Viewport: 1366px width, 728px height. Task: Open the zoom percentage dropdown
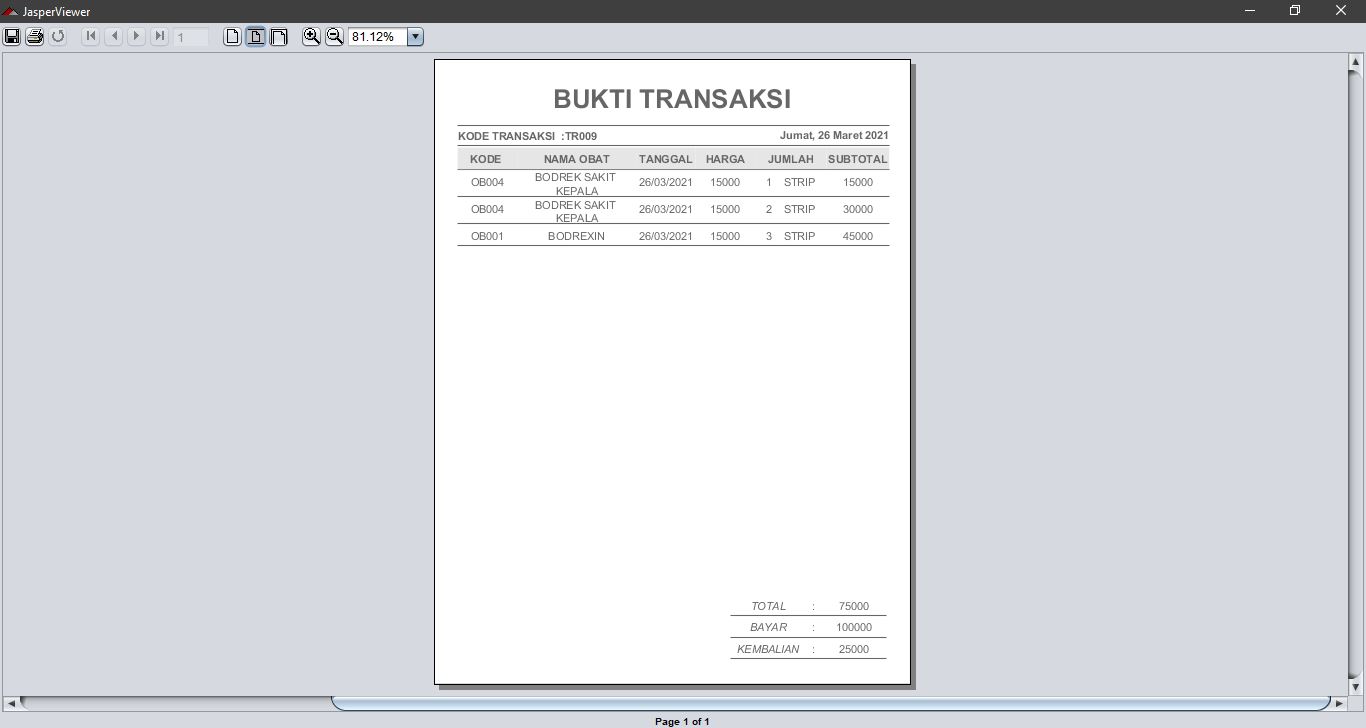[x=414, y=36]
